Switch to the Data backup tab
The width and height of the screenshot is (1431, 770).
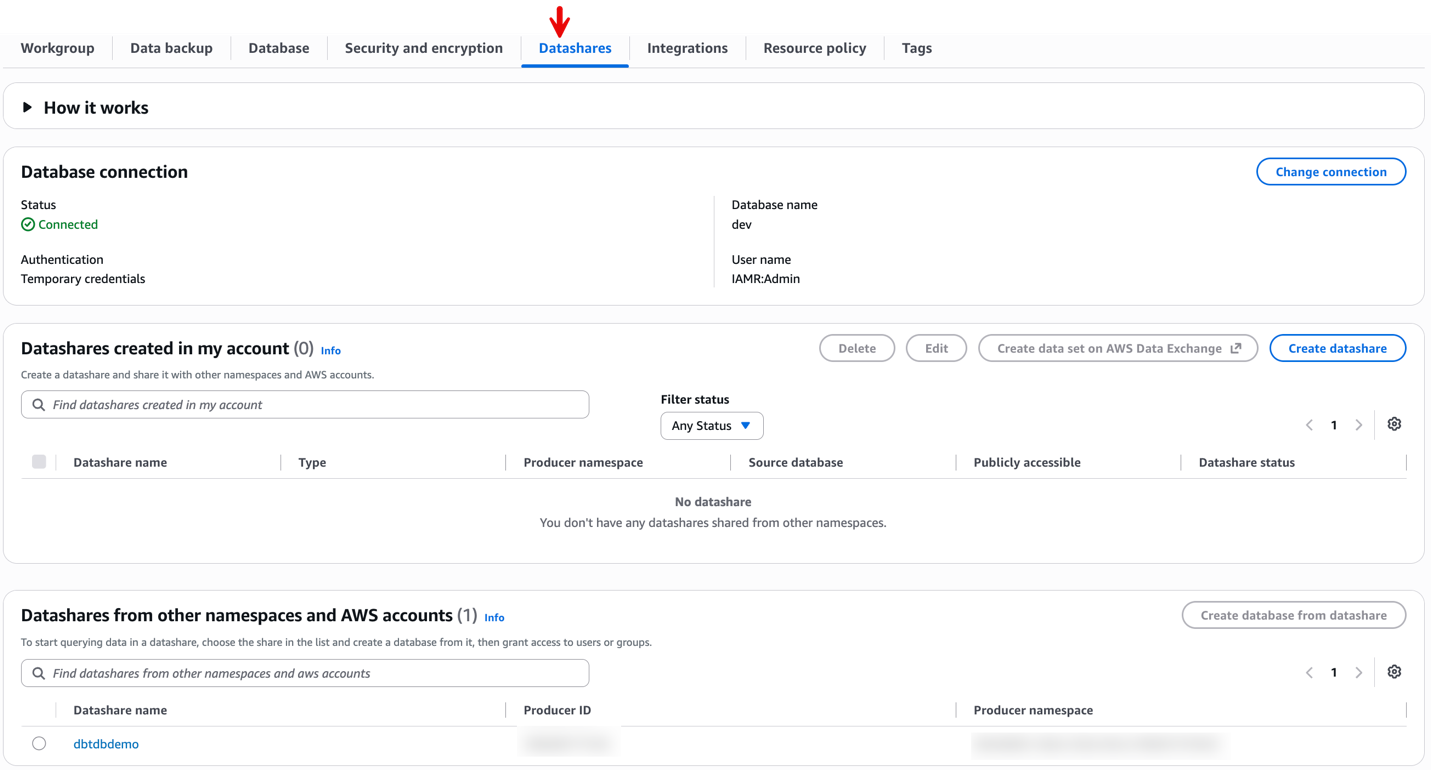(171, 48)
